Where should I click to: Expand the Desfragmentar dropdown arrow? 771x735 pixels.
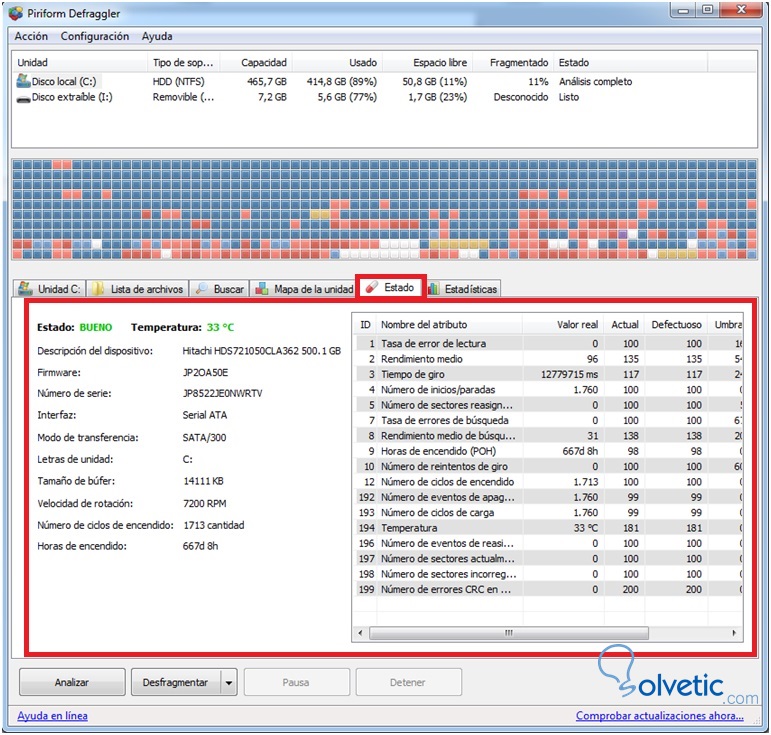click(229, 682)
